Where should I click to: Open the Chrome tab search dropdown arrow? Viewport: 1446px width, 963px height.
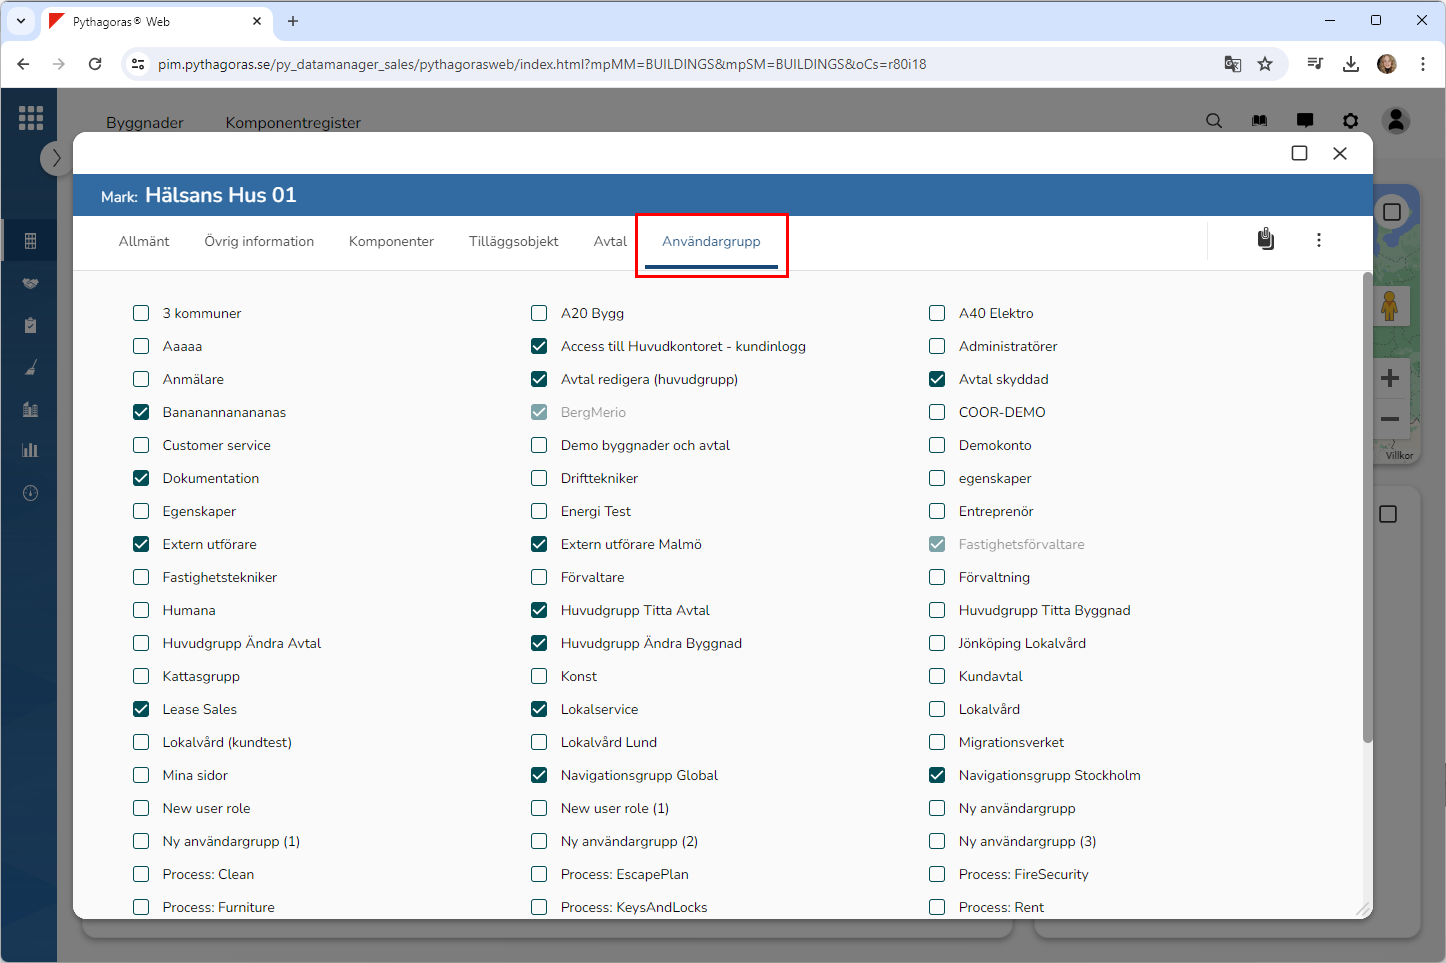click(x=21, y=21)
